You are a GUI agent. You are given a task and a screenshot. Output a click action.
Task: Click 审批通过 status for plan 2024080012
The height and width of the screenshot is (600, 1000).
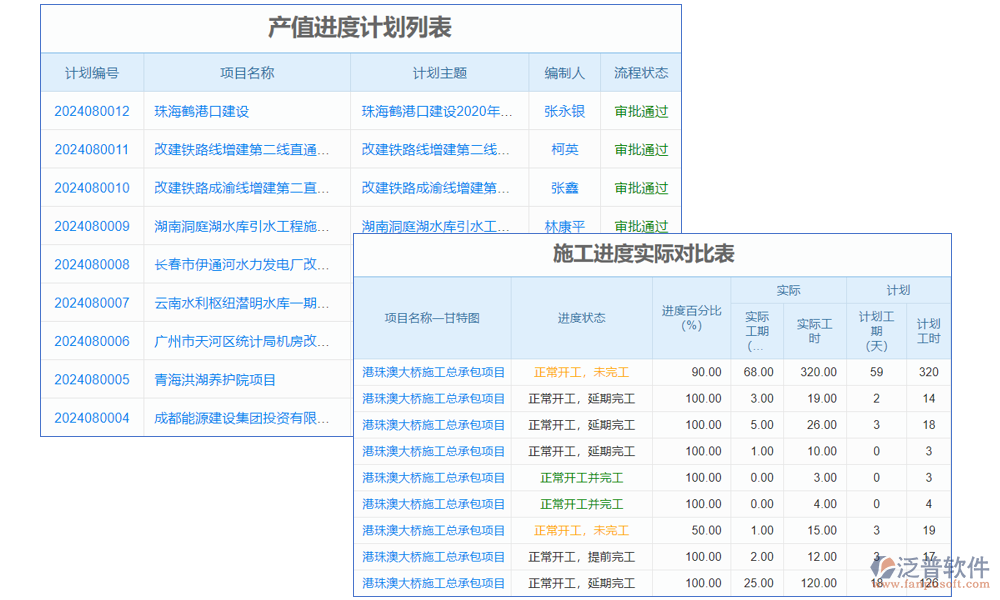pos(640,111)
